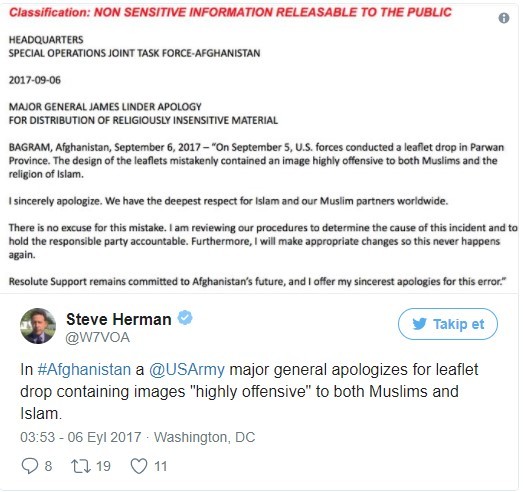Viewport: 523px width, 492px height.
Task: Click the Steve Herman display name
Action: 119,319
